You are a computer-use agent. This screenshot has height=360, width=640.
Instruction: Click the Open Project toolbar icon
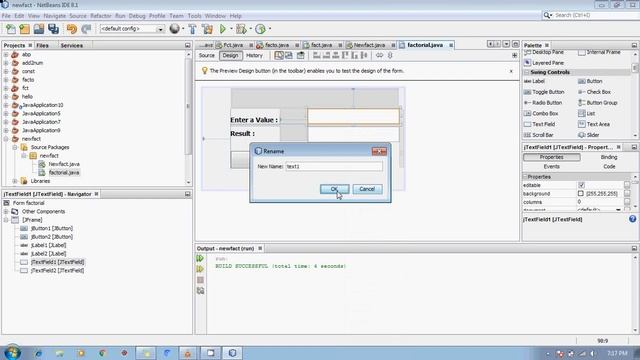39,29
